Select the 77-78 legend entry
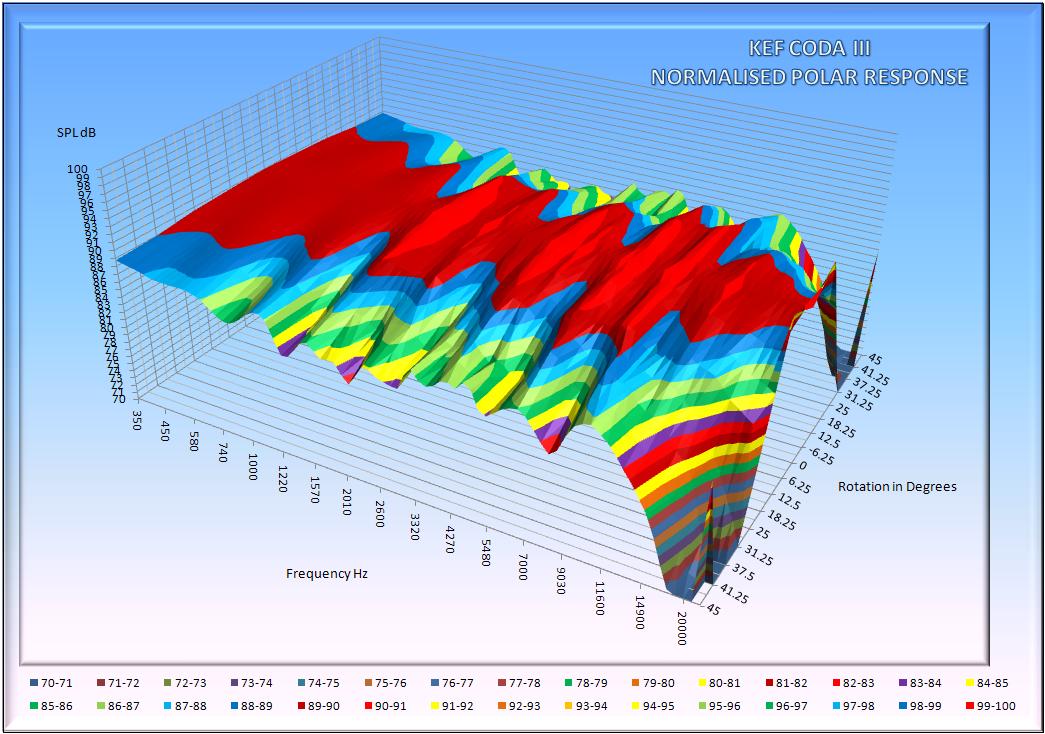Viewport: 1045px width, 734px height. point(519,683)
